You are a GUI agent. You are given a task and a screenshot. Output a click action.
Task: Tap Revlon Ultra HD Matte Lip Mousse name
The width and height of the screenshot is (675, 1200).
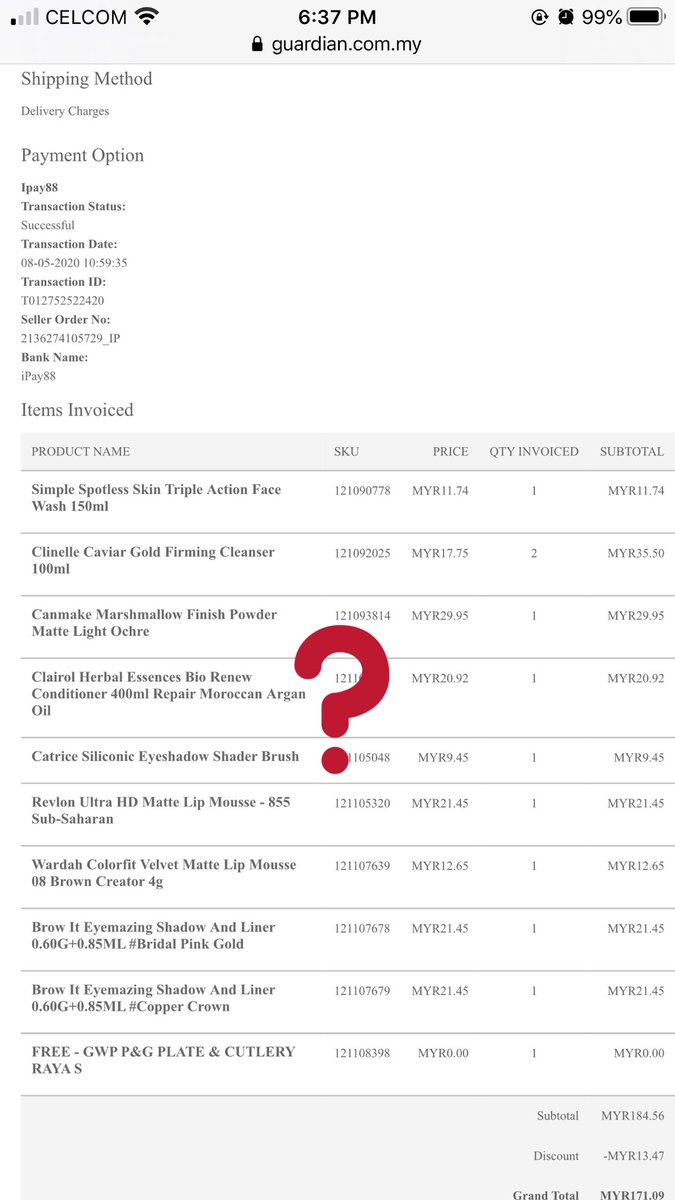[x=161, y=810]
